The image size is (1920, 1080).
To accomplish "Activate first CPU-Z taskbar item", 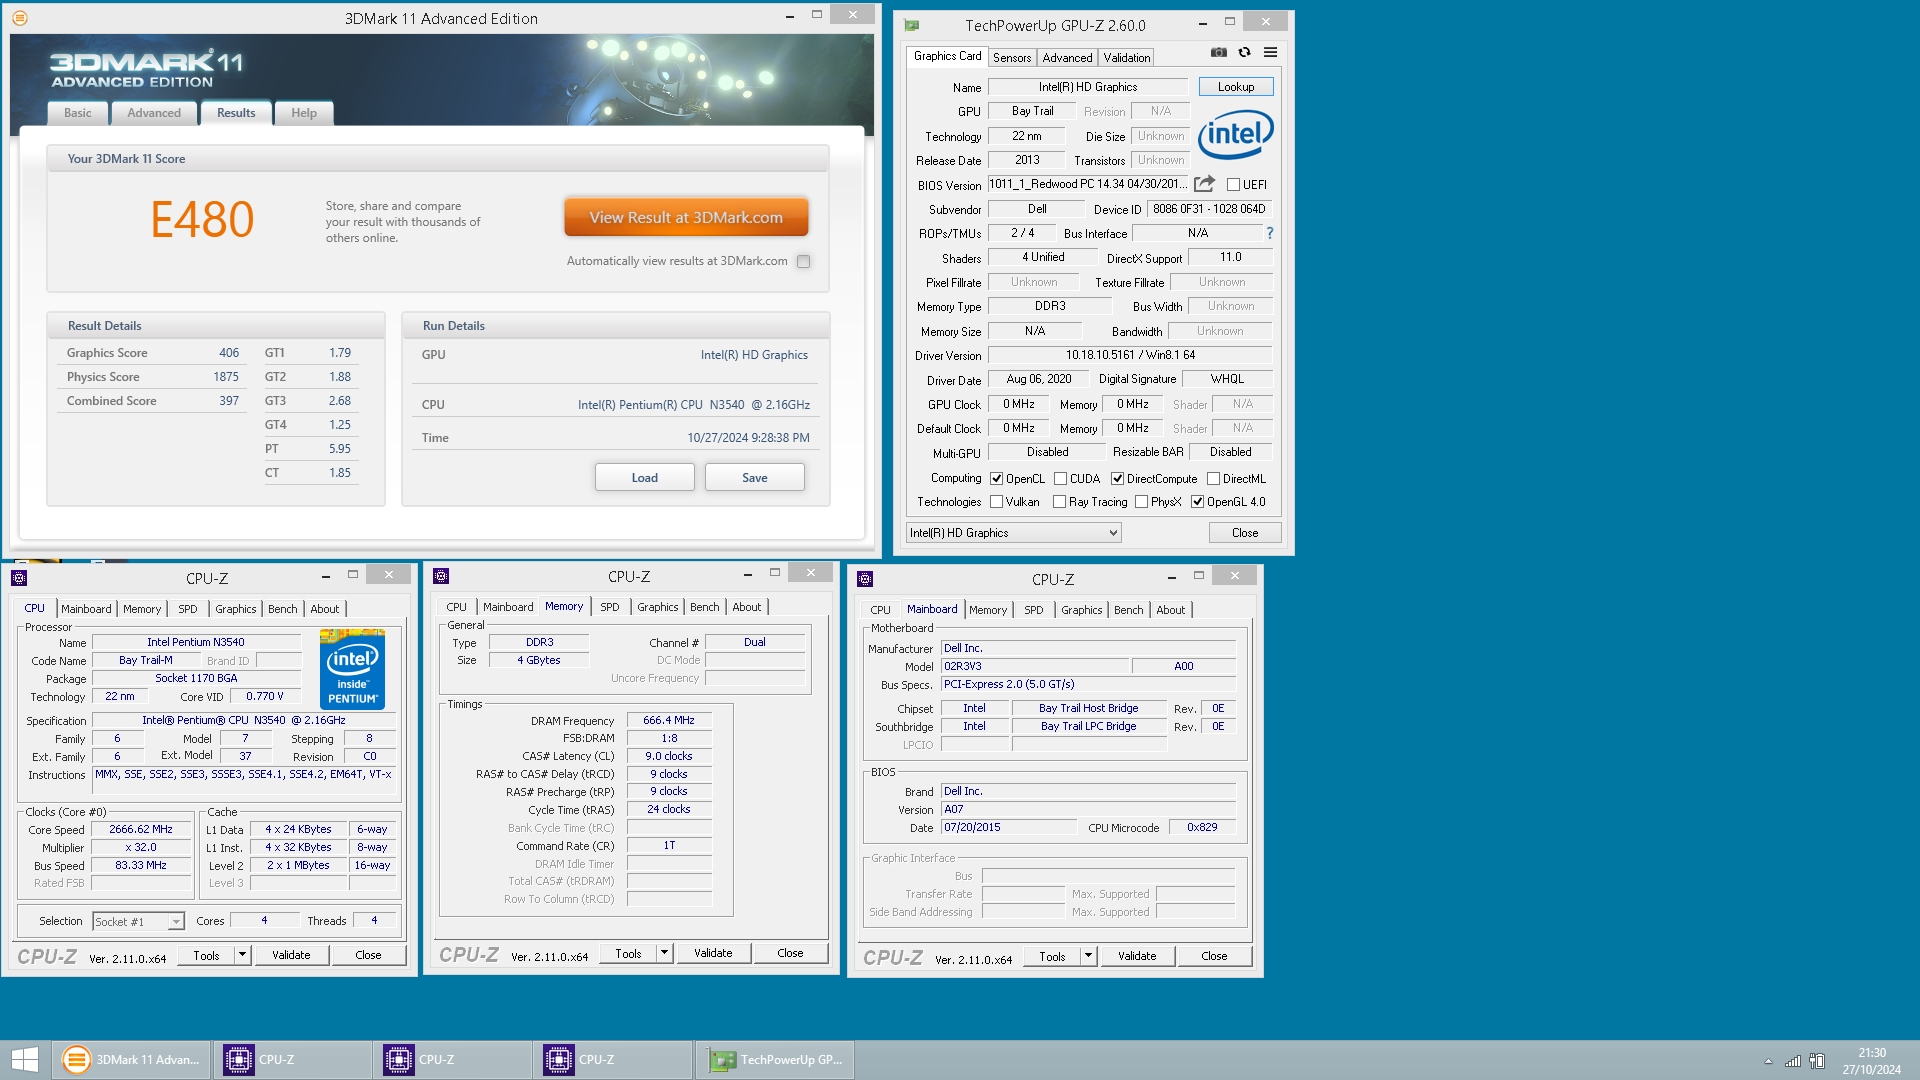I will tap(291, 1060).
